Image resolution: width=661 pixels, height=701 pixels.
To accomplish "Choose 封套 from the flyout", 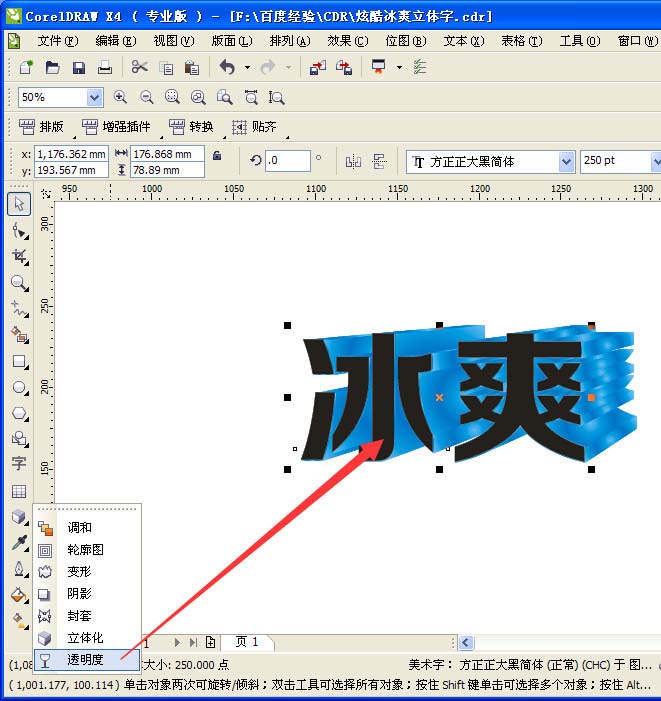I will (x=87, y=616).
